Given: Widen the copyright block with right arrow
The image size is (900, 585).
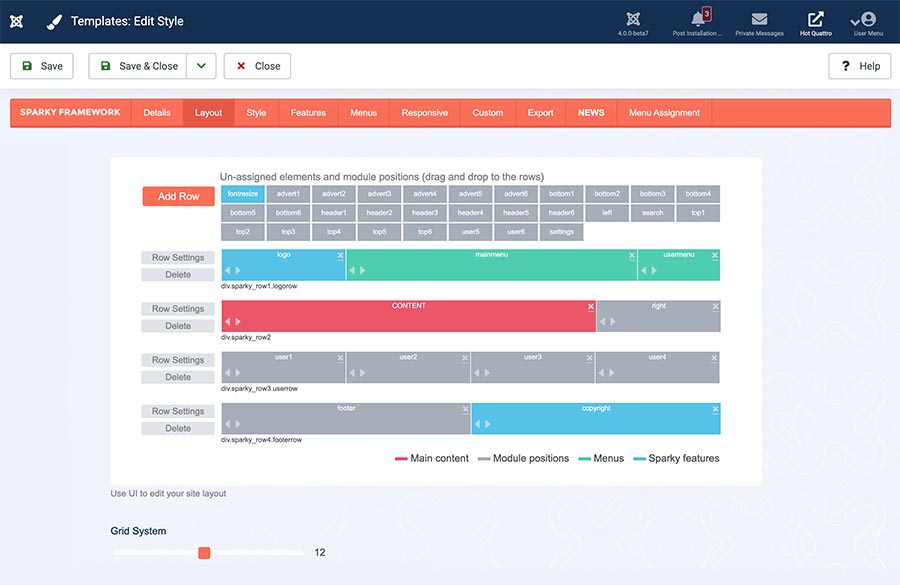Looking at the screenshot, I should 488,424.
